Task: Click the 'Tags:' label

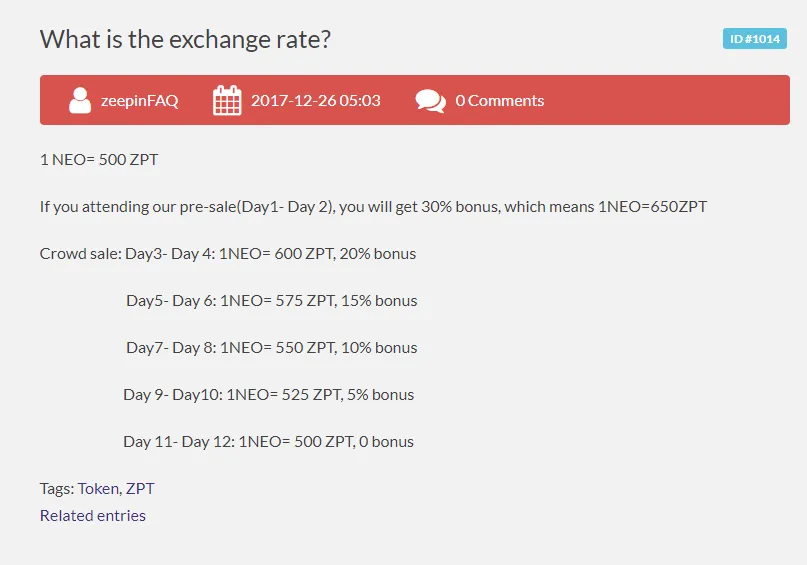Action: click(x=57, y=488)
